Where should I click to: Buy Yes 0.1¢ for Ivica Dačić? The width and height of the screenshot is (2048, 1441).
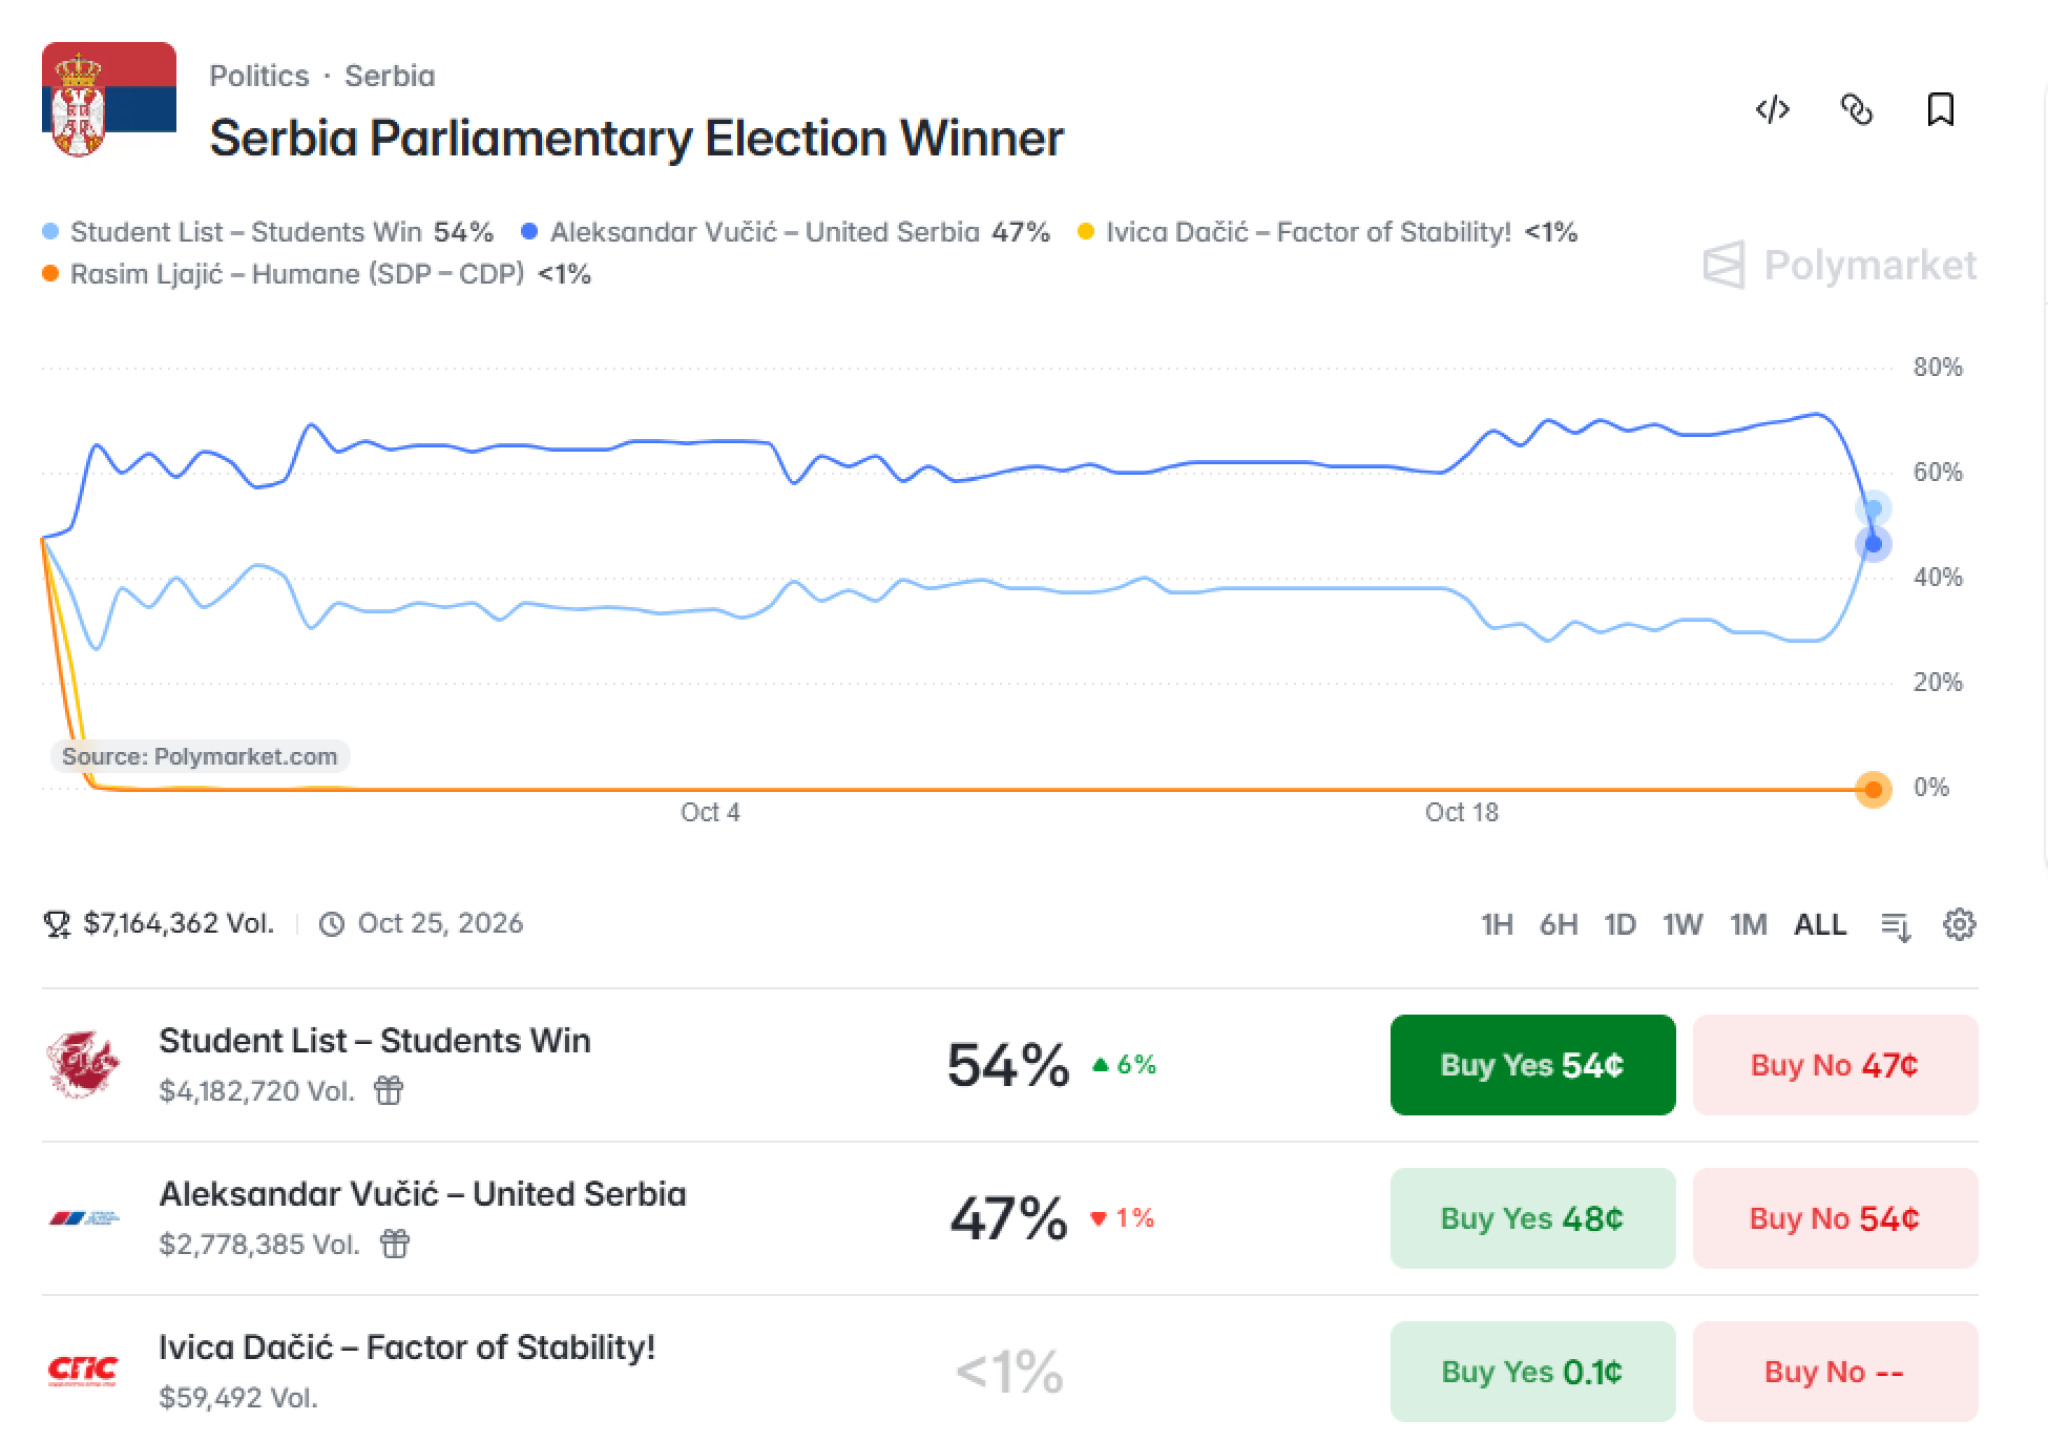[x=1532, y=1371]
